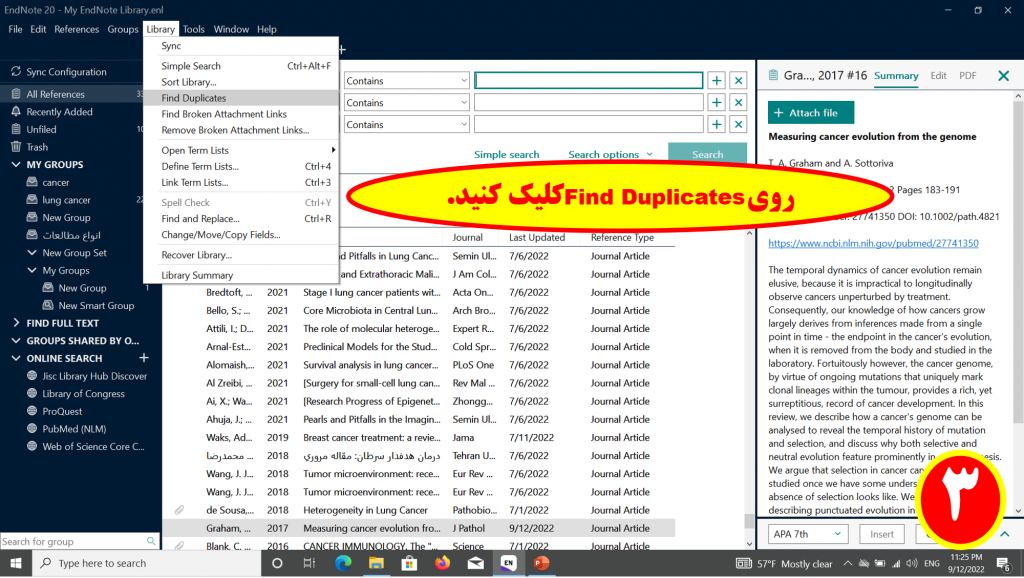The width and height of the screenshot is (1024, 578).
Task: Sort by the Reference Type column header
Action: 622,238
